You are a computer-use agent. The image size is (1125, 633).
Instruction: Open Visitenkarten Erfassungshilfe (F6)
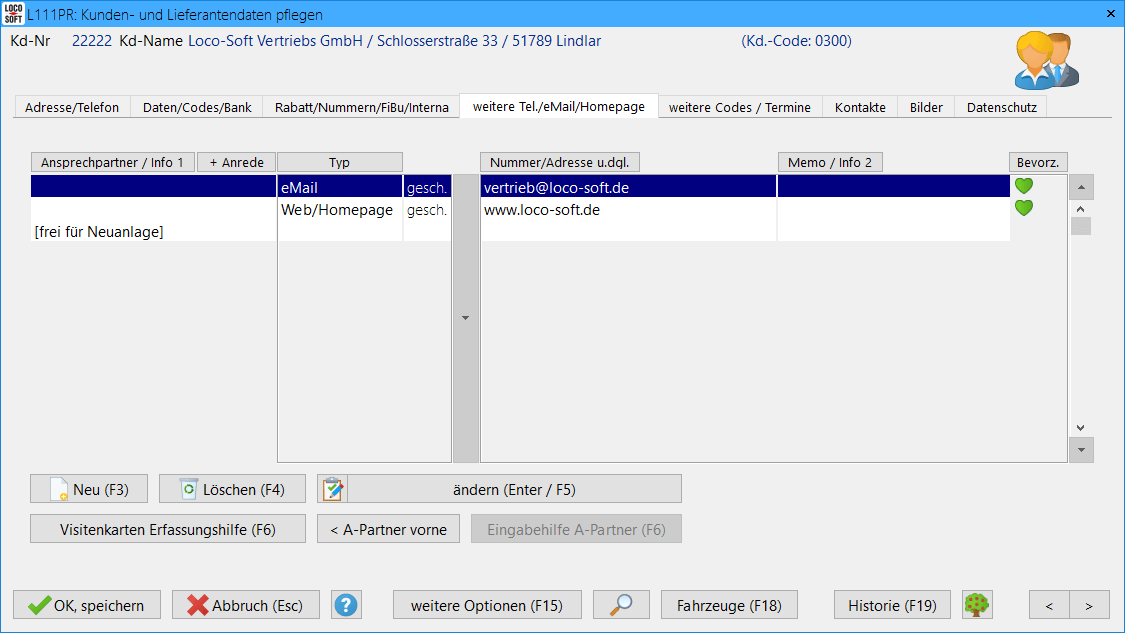168,529
